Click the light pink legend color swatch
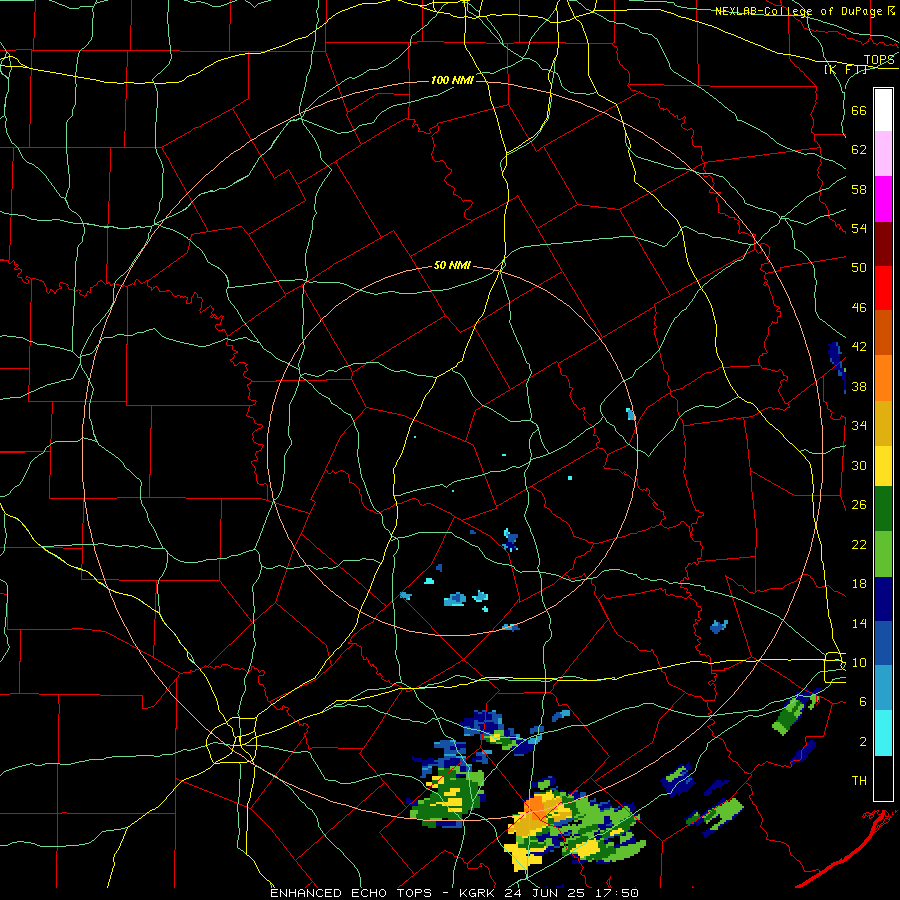900x900 pixels. (x=883, y=154)
